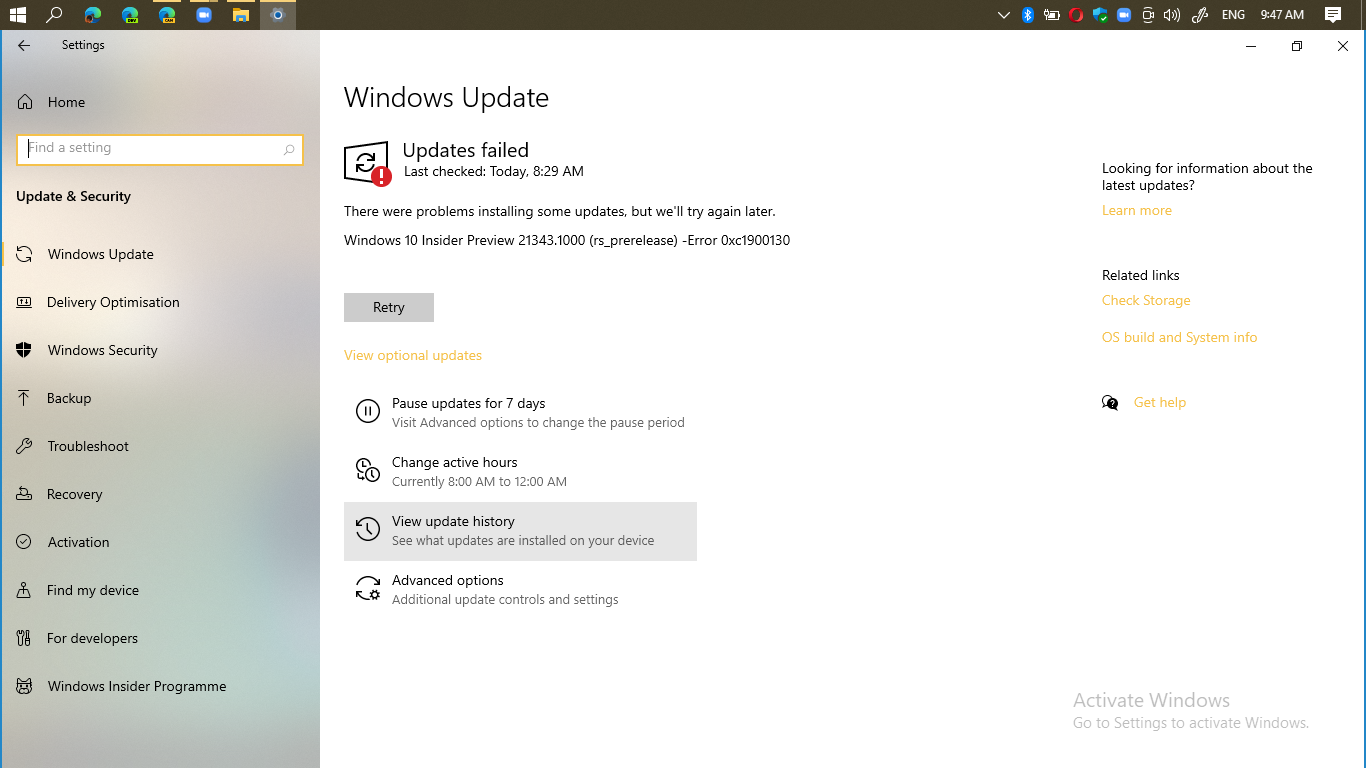Open For developers settings
Screen dimensions: 1366x768
pyautogui.click(x=160, y=638)
